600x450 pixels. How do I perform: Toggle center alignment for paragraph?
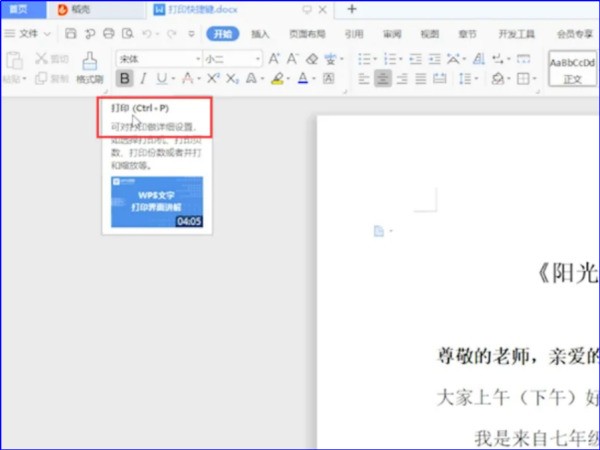click(383, 79)
